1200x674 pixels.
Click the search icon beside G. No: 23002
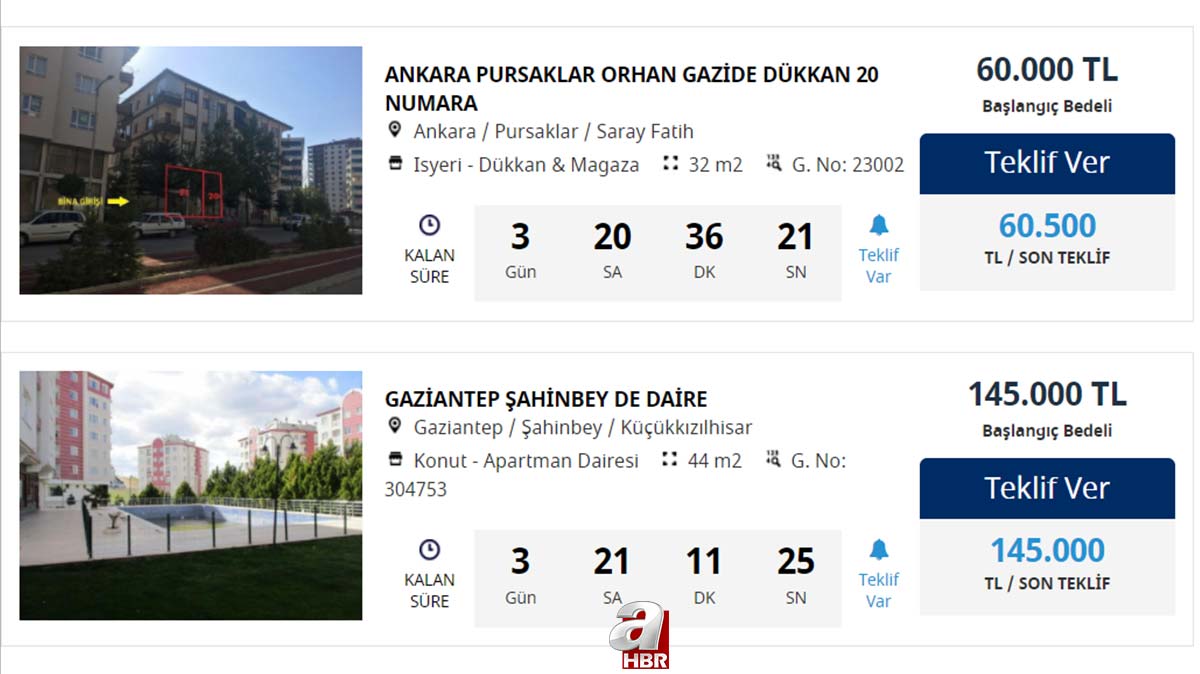coord(774,164)
